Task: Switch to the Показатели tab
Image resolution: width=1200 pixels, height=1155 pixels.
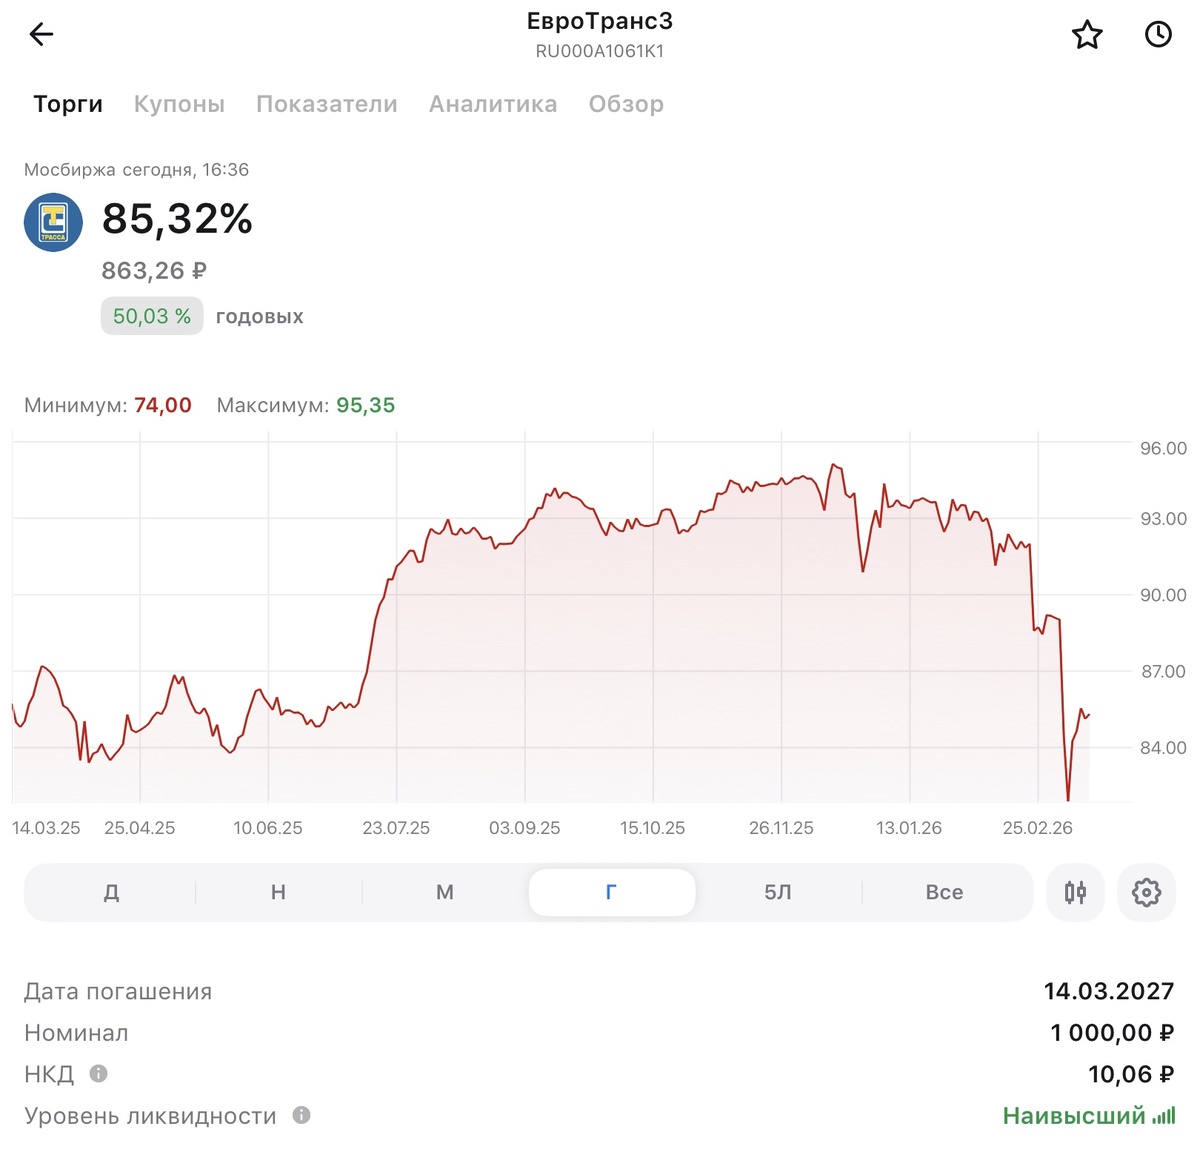Action: click(x=327, y=104)
